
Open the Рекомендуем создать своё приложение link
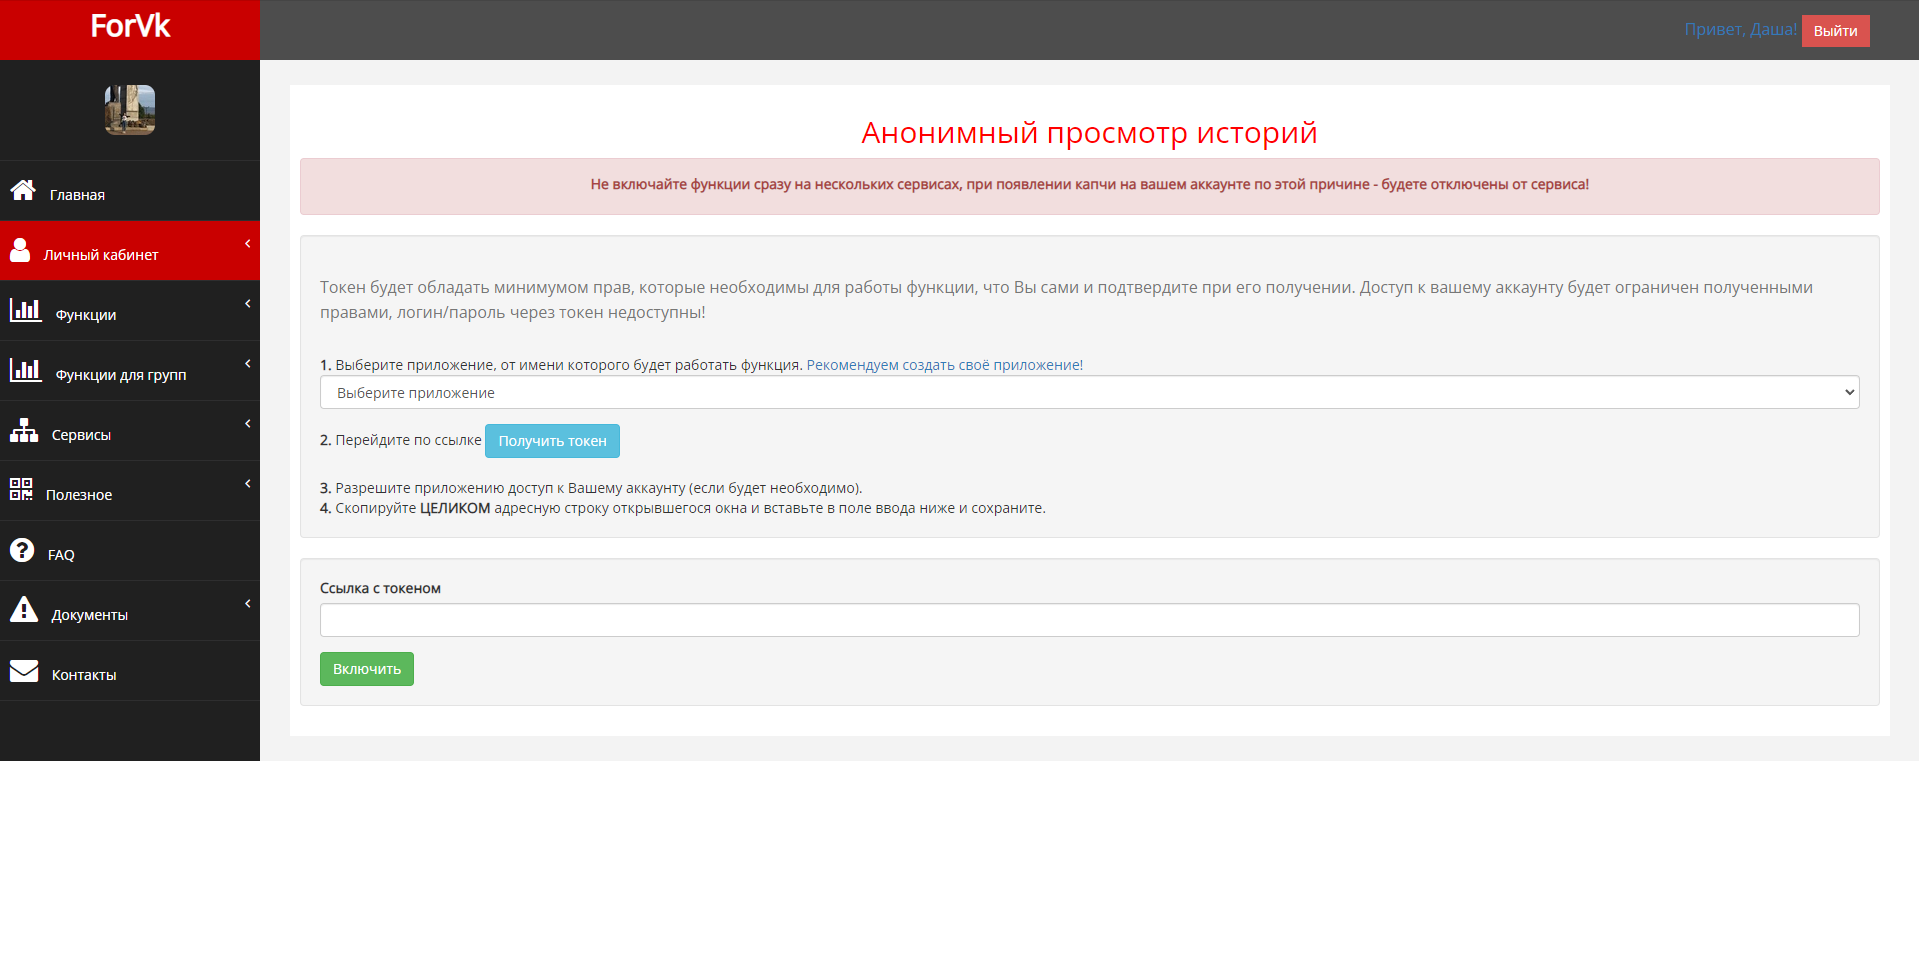point(944,365)
